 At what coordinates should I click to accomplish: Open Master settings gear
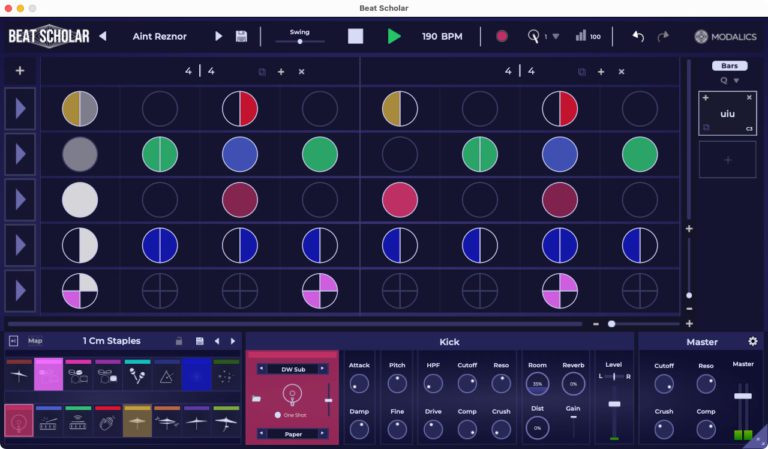coord(752,341)
